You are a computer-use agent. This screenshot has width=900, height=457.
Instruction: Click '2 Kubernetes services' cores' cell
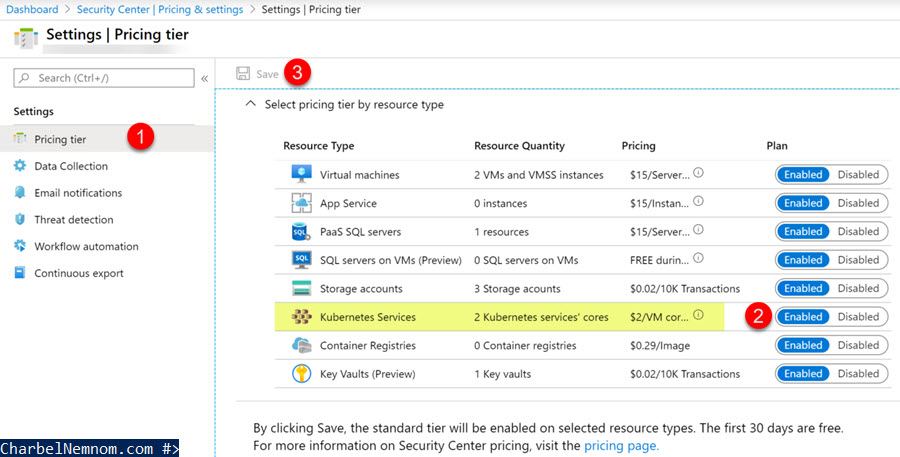point(541,317)
